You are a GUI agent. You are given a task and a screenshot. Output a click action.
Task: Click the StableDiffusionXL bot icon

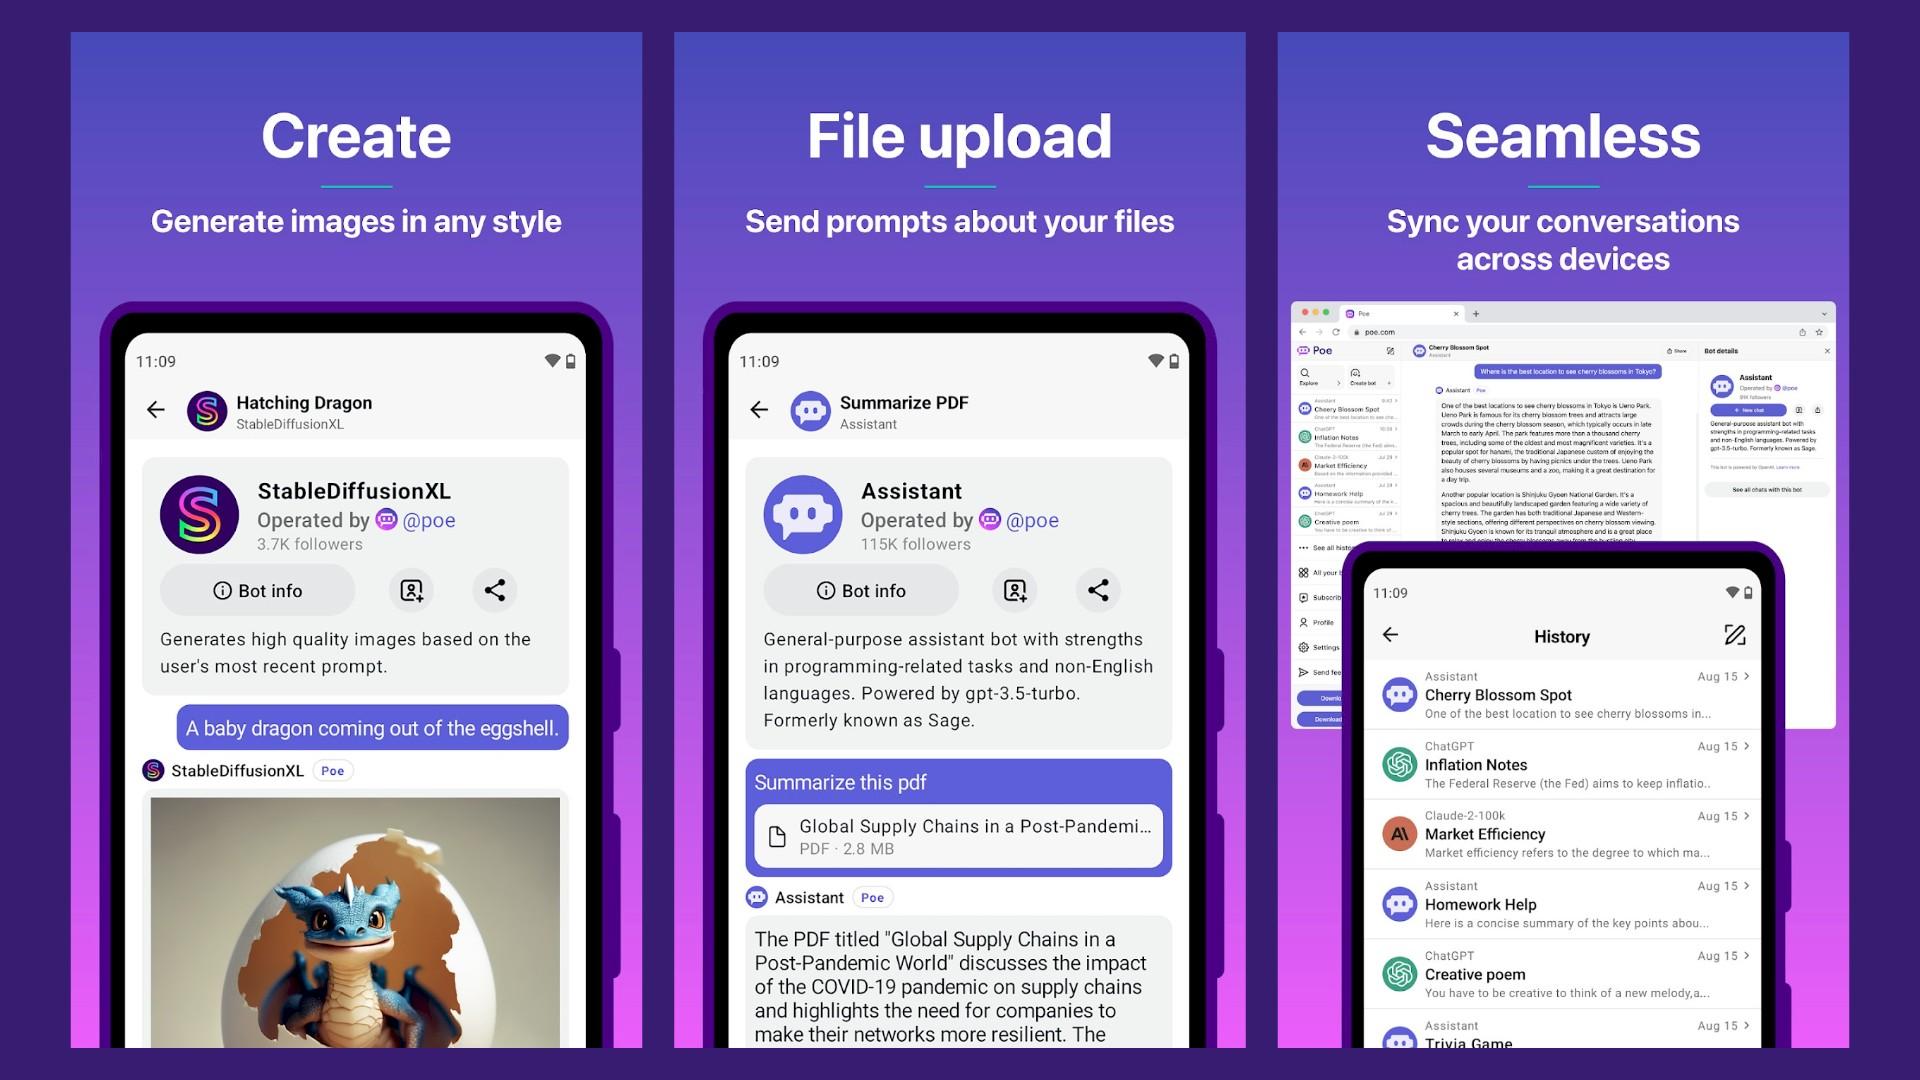200,514
